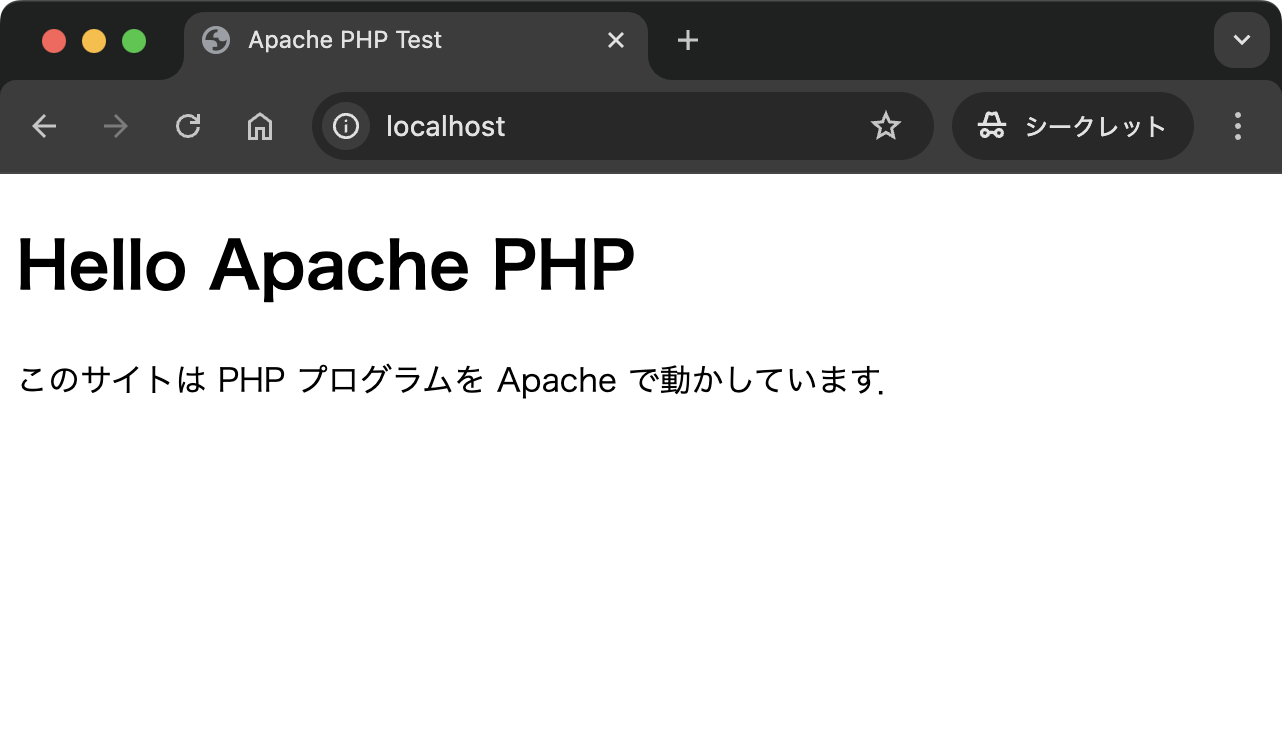Screen dimensions: 1282x750
Task: Close the browser window with red button
Action: pyautogui.click(x=54, y=41)
